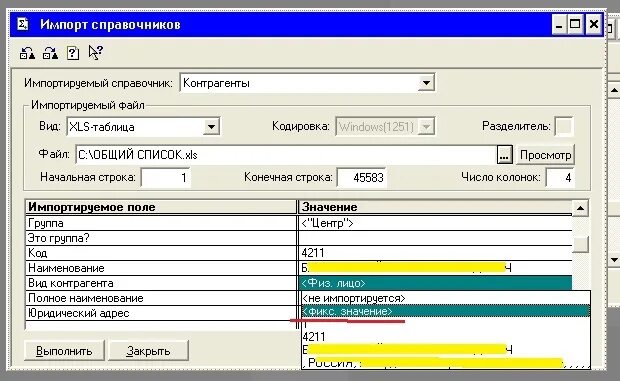Select <не импортируется> in the dropdown list
Screen dimensions: 620x381
tap(446, 298)
